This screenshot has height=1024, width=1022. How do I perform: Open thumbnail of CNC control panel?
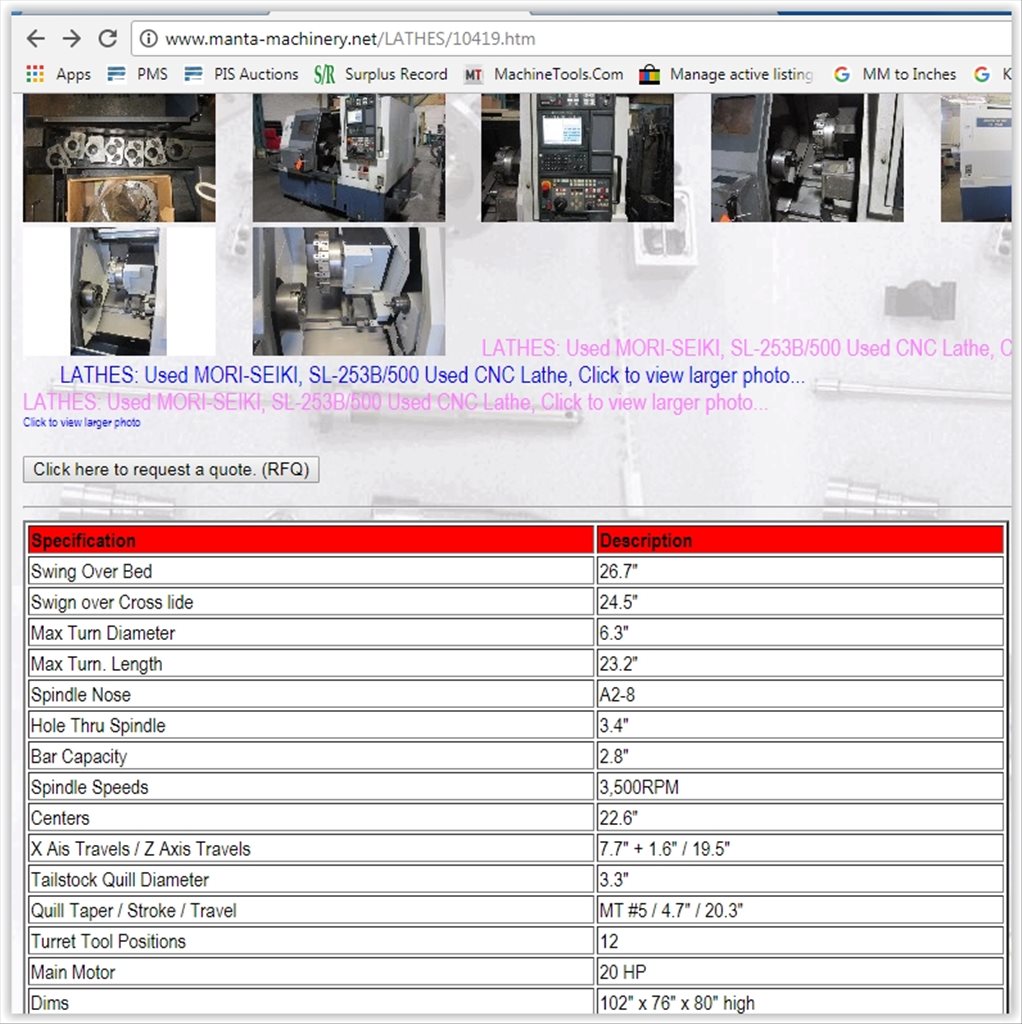(x=577, y=158)
